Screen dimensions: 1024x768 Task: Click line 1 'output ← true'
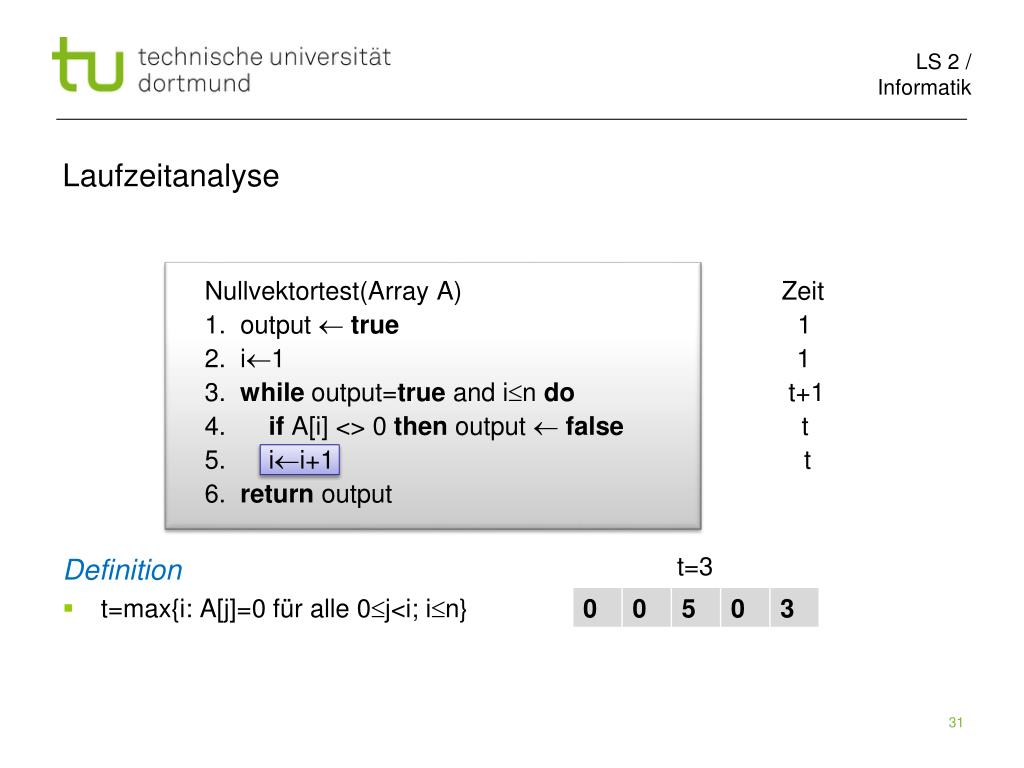pos(302,325)
